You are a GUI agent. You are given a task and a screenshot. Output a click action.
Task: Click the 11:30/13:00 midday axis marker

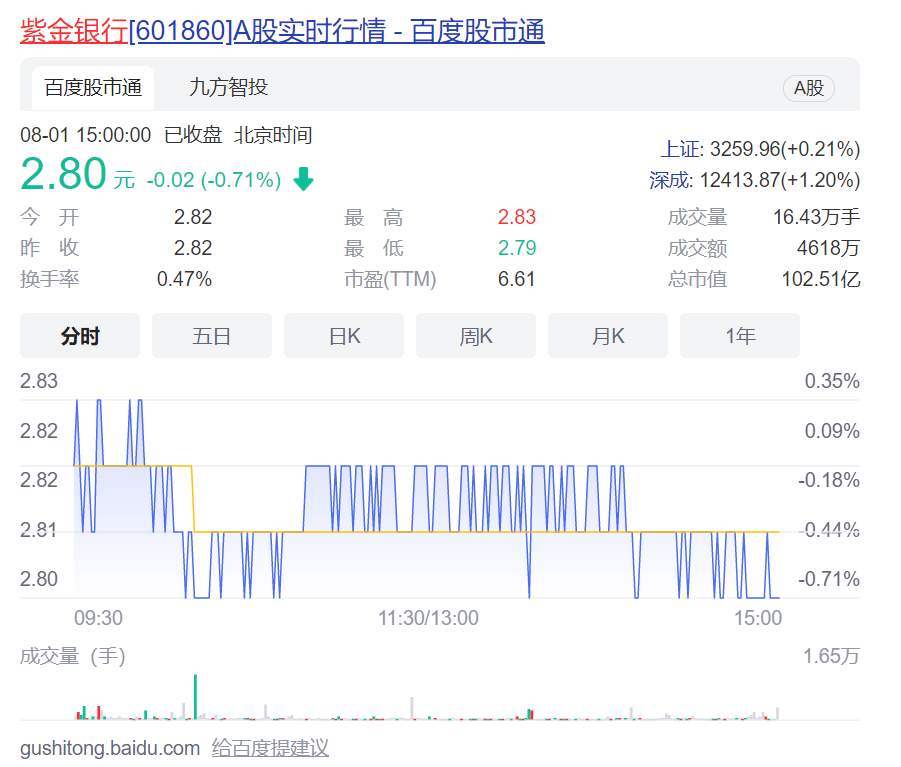pos(428,618)
